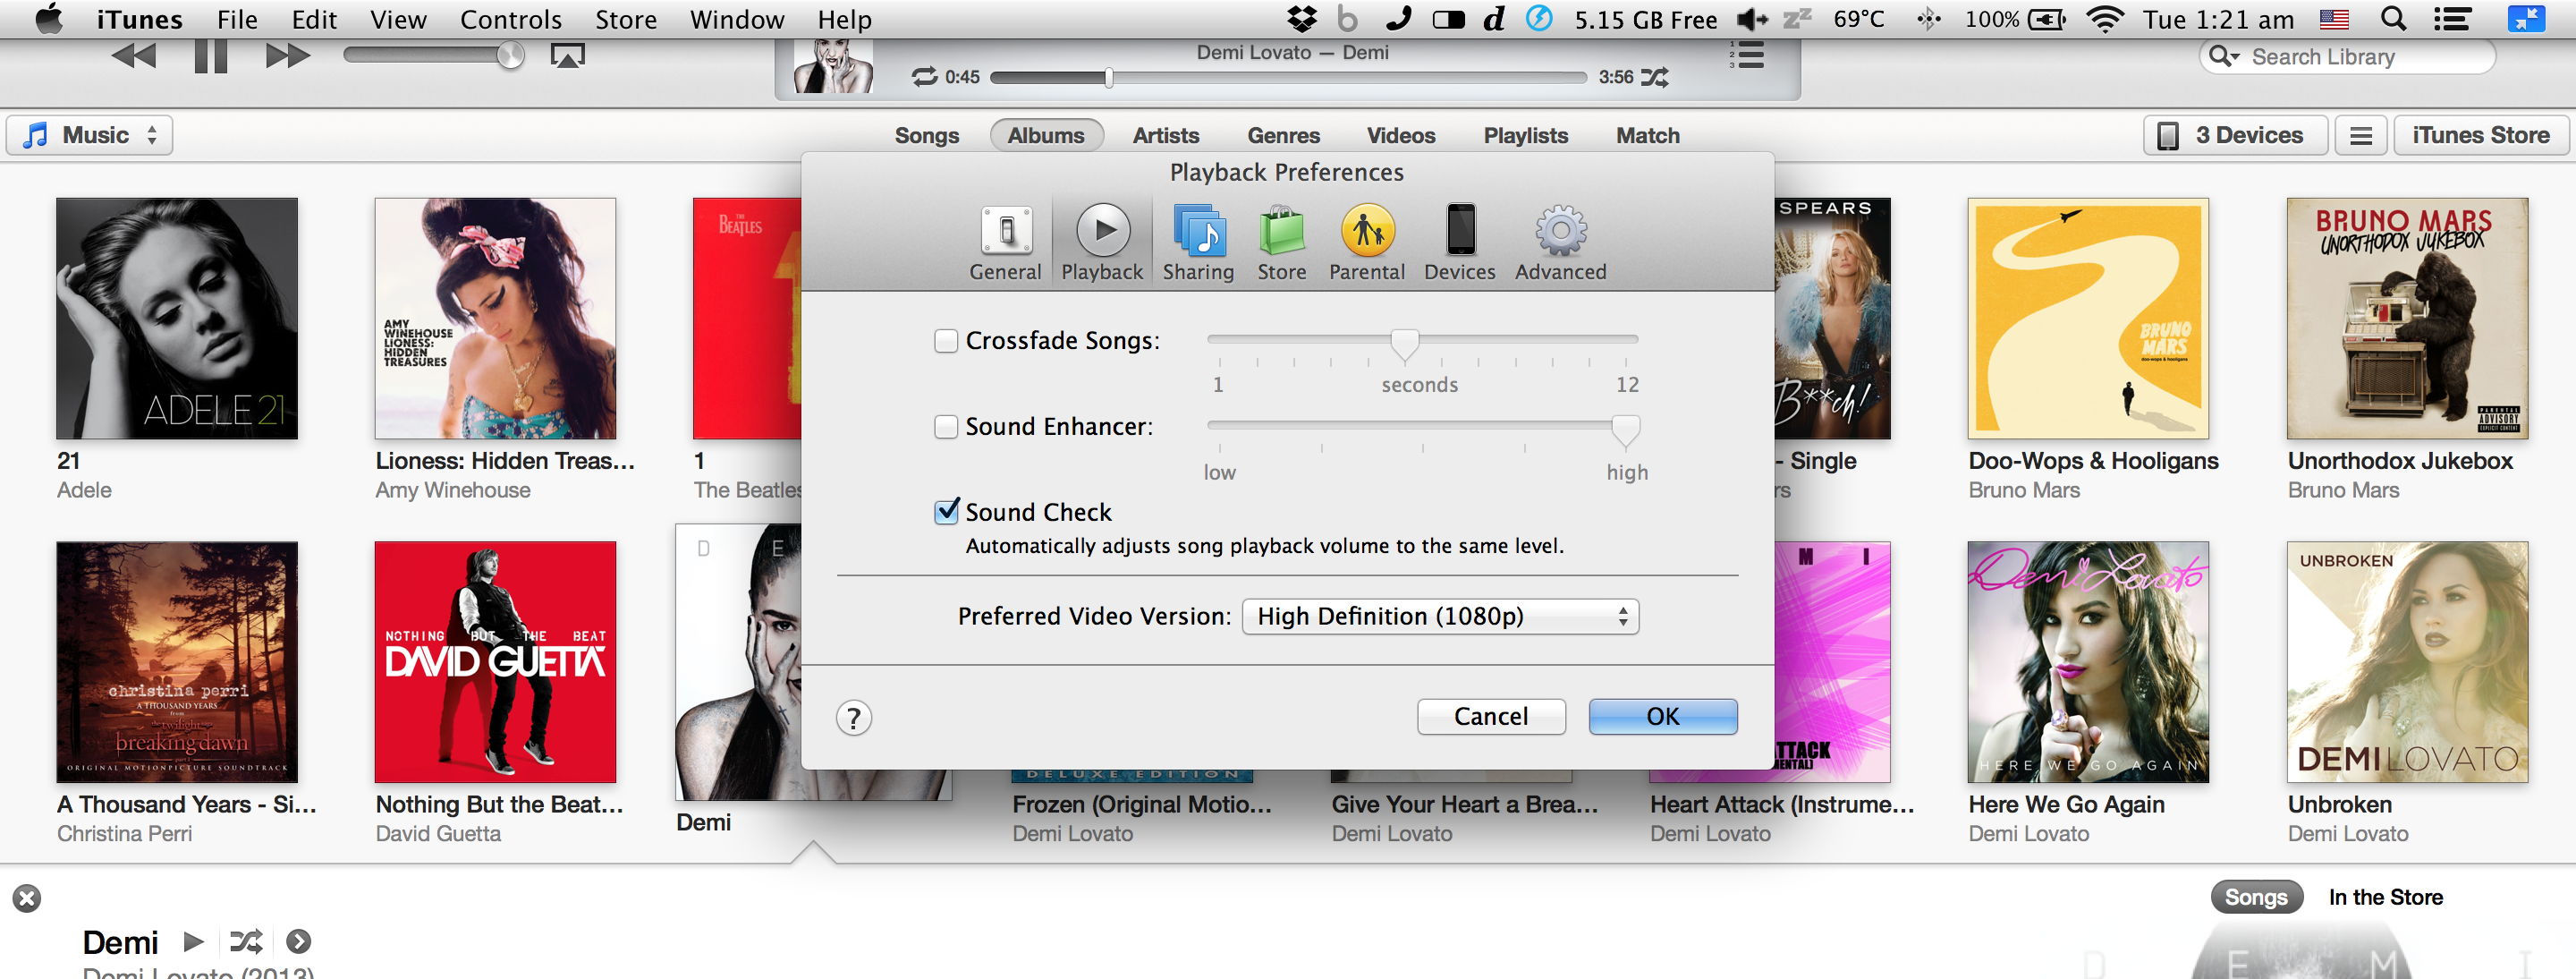Play the Demi album from the detail header
Screen dimensions: 2576x979
(x=194, y=941)
